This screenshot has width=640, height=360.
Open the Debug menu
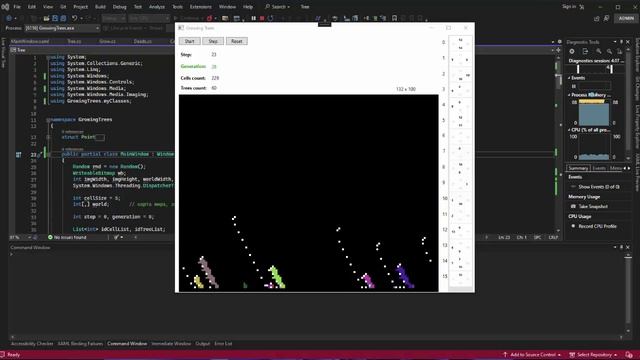tap(119, 7)
